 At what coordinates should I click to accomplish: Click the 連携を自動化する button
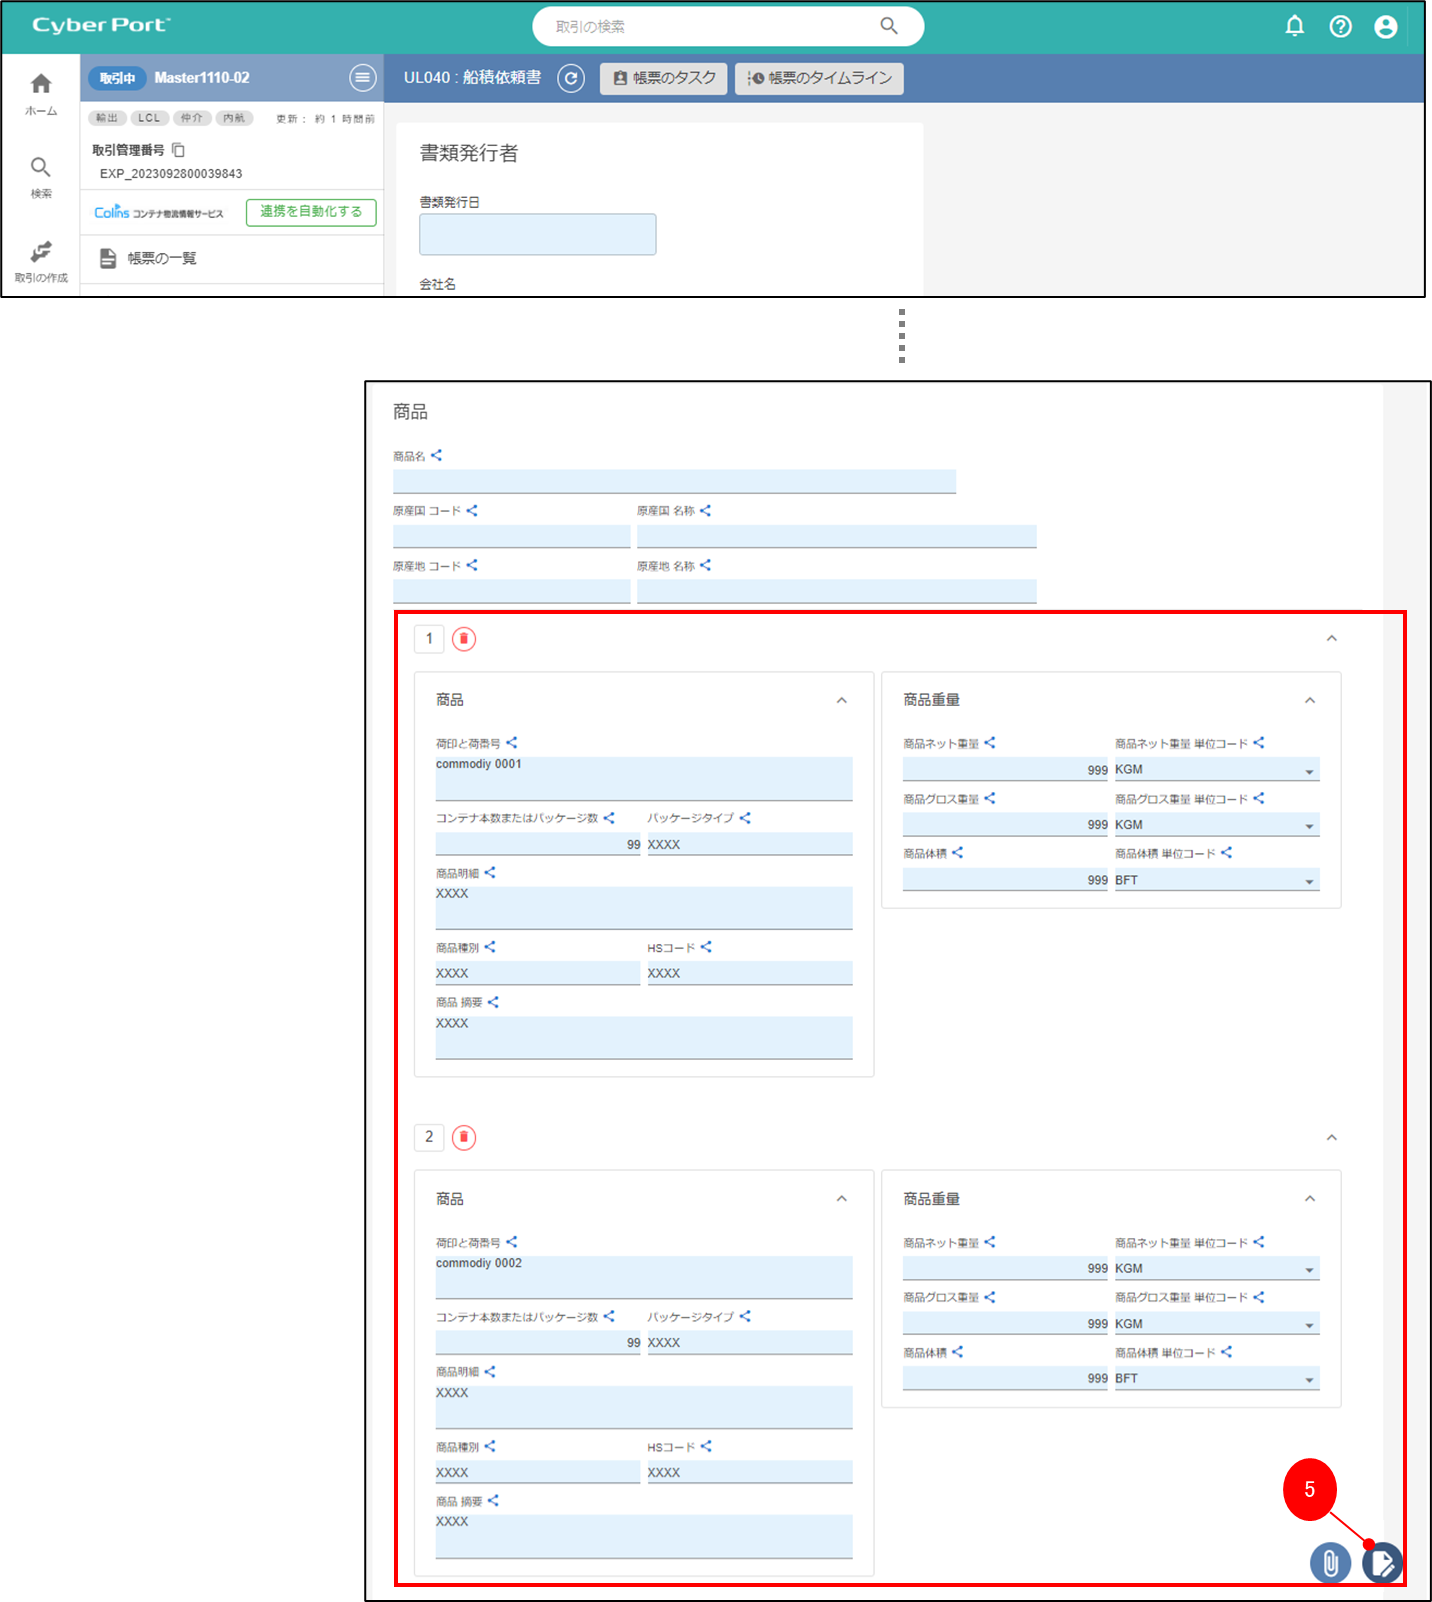(311, 212)
